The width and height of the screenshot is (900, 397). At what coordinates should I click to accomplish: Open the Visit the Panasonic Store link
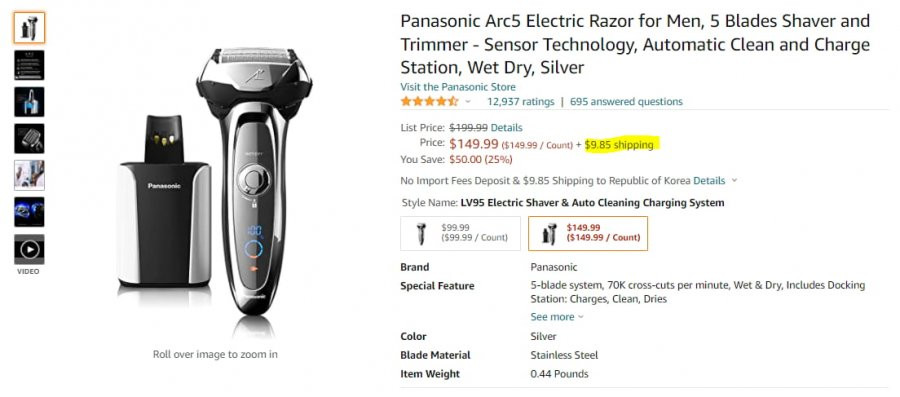pos(458,87)
